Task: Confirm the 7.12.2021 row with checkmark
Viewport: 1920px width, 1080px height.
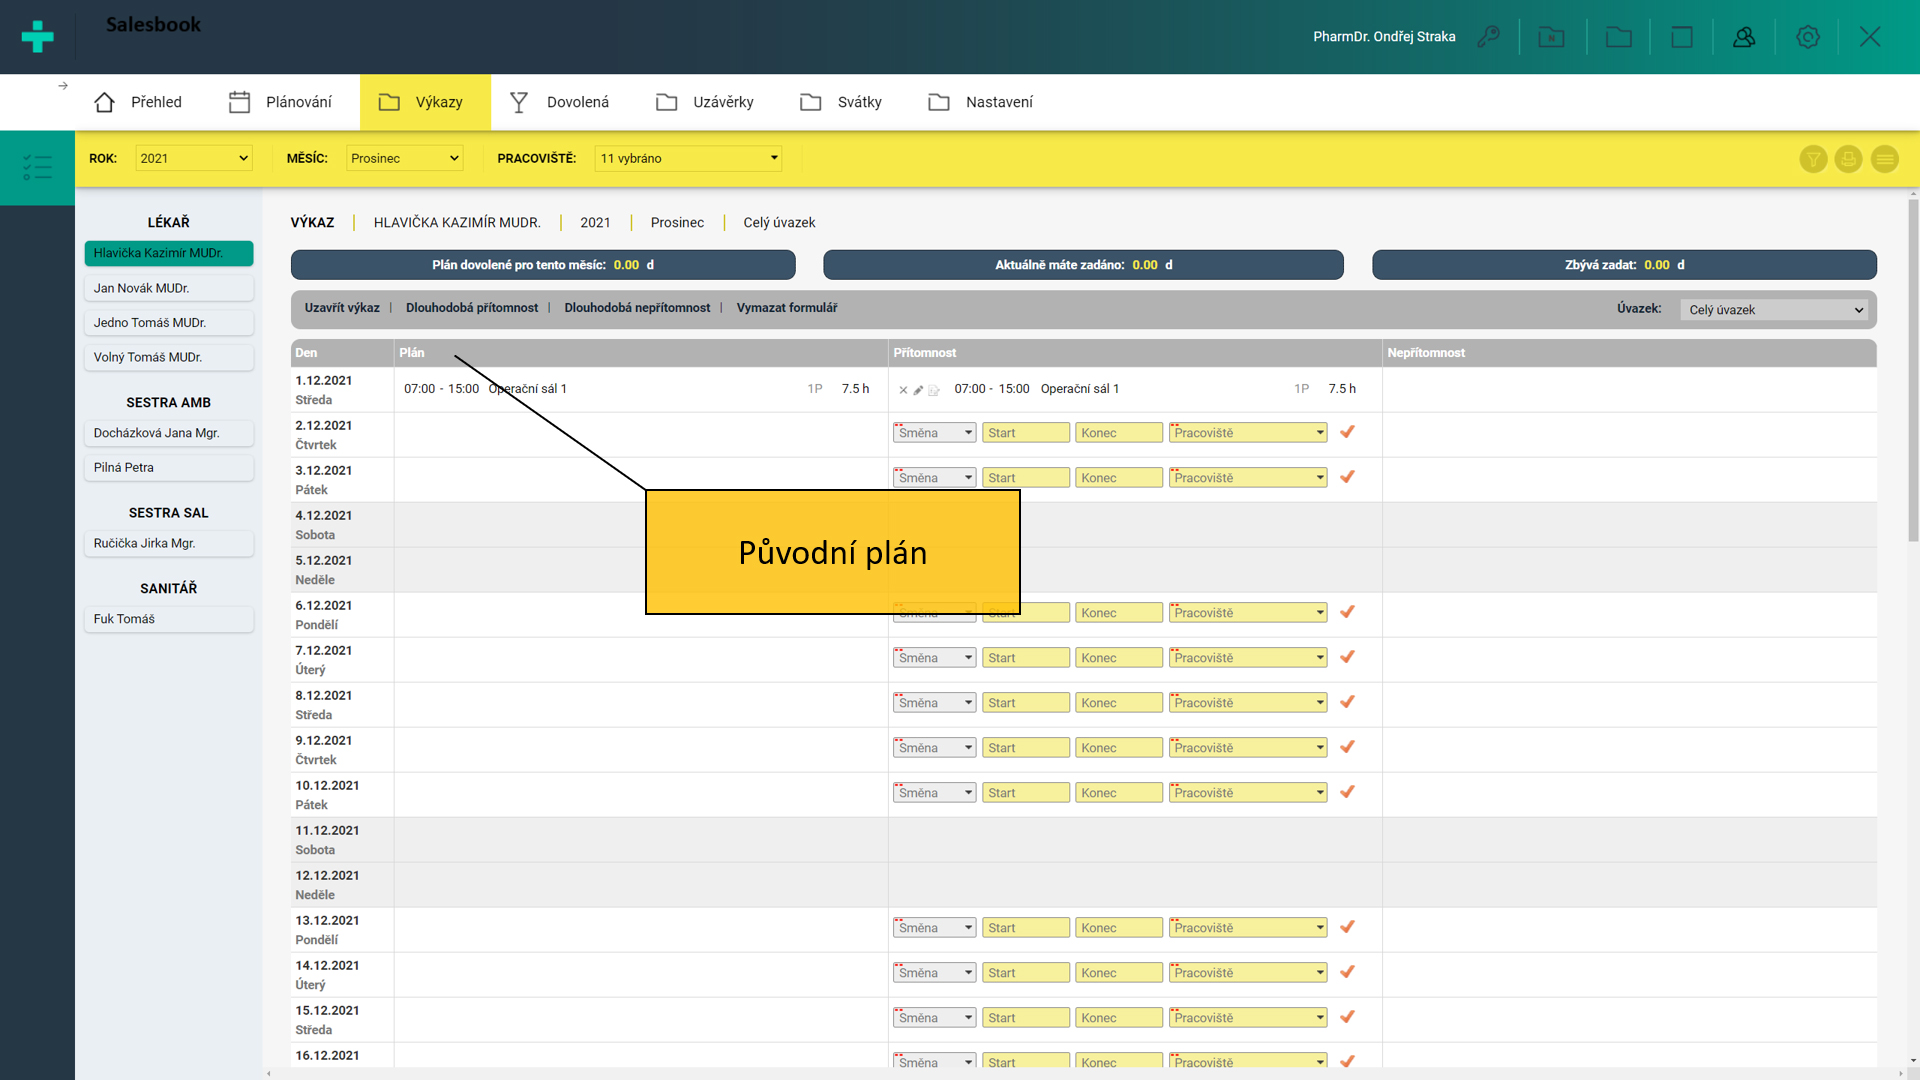Action: tap(1347, 657)
